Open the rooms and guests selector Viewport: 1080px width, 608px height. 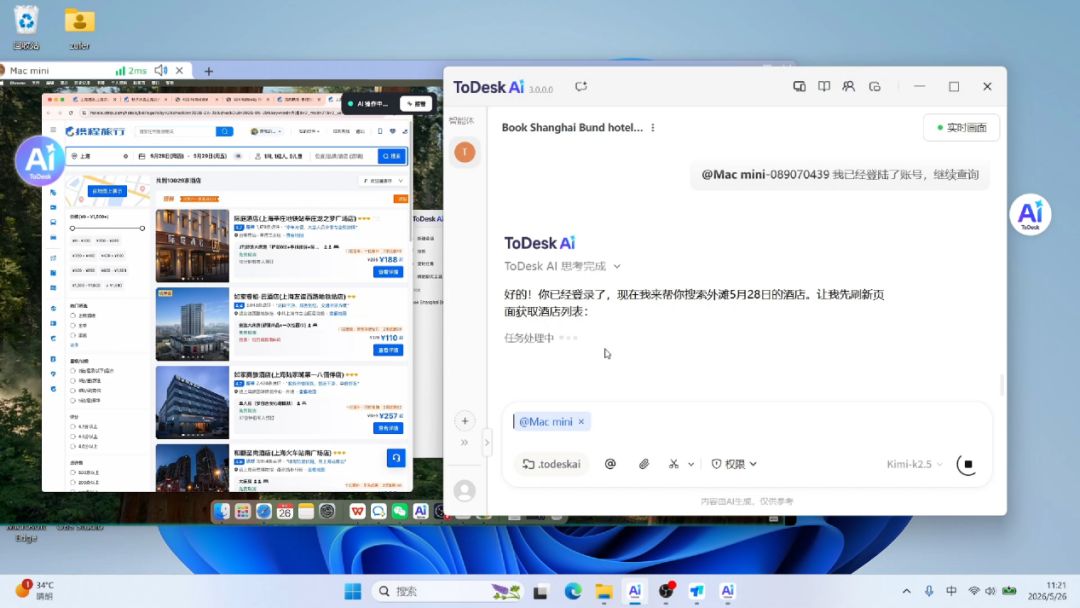(279, 156)
